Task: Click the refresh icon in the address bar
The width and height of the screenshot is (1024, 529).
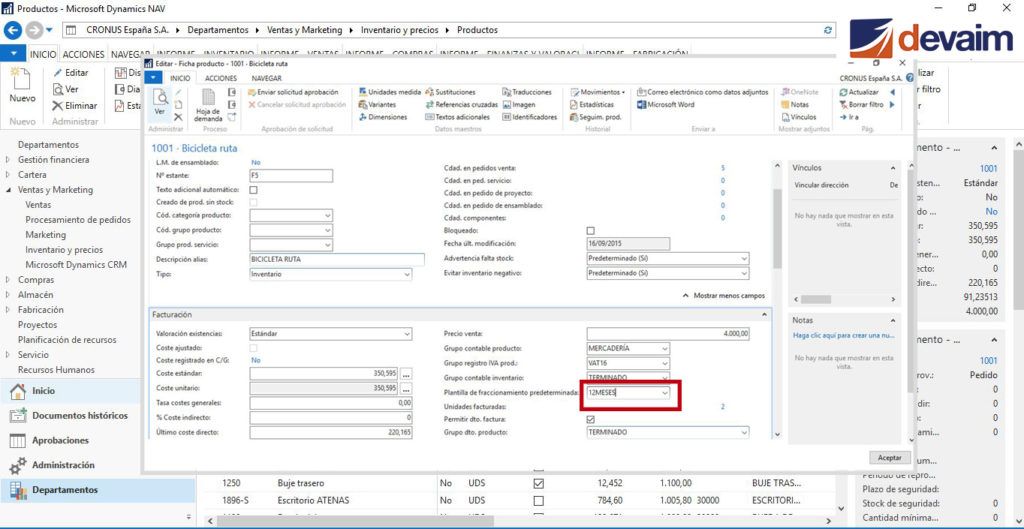Action: click(x=828, y=30)
